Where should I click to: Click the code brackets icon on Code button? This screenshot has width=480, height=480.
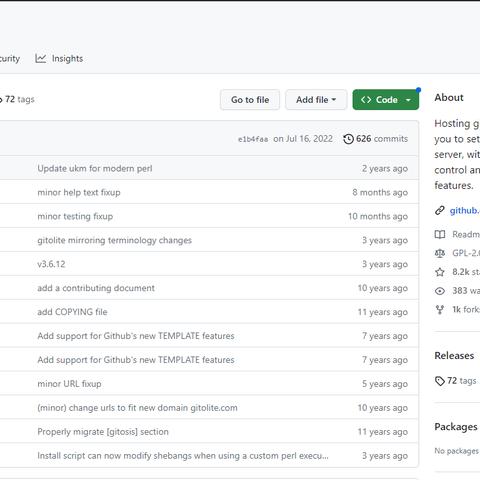pyautogui.click(x=366, y=100)
